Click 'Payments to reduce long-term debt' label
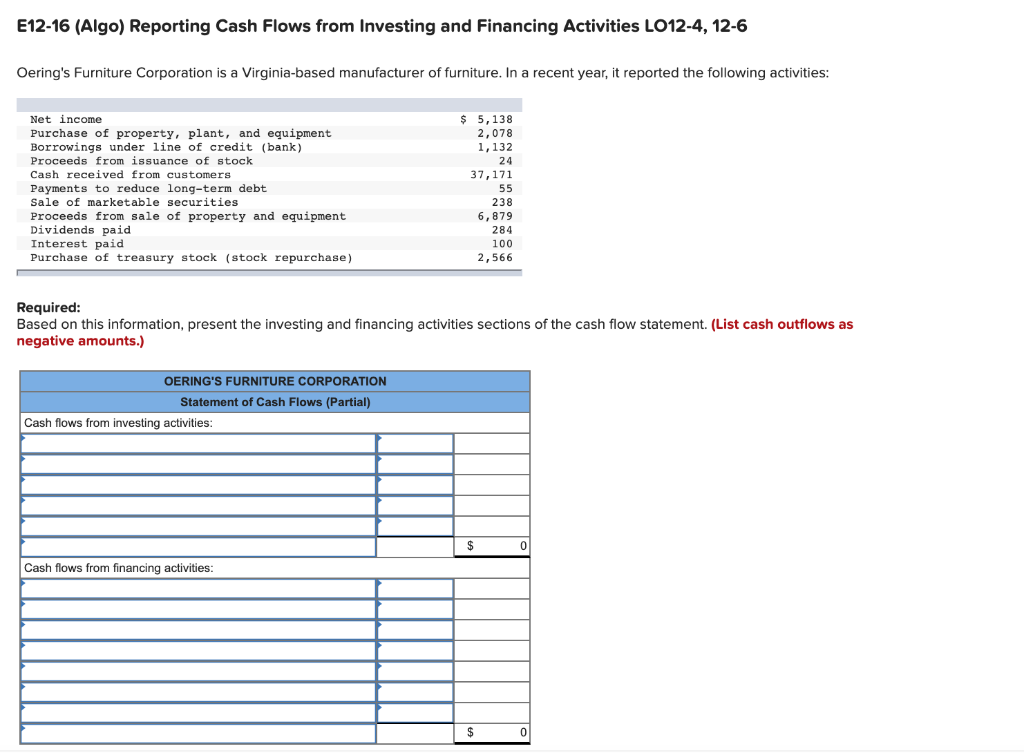 click(148, 188)
